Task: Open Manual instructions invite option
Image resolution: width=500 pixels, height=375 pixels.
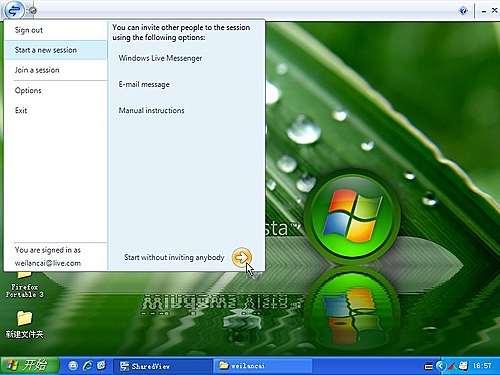Action: (151, 110)
